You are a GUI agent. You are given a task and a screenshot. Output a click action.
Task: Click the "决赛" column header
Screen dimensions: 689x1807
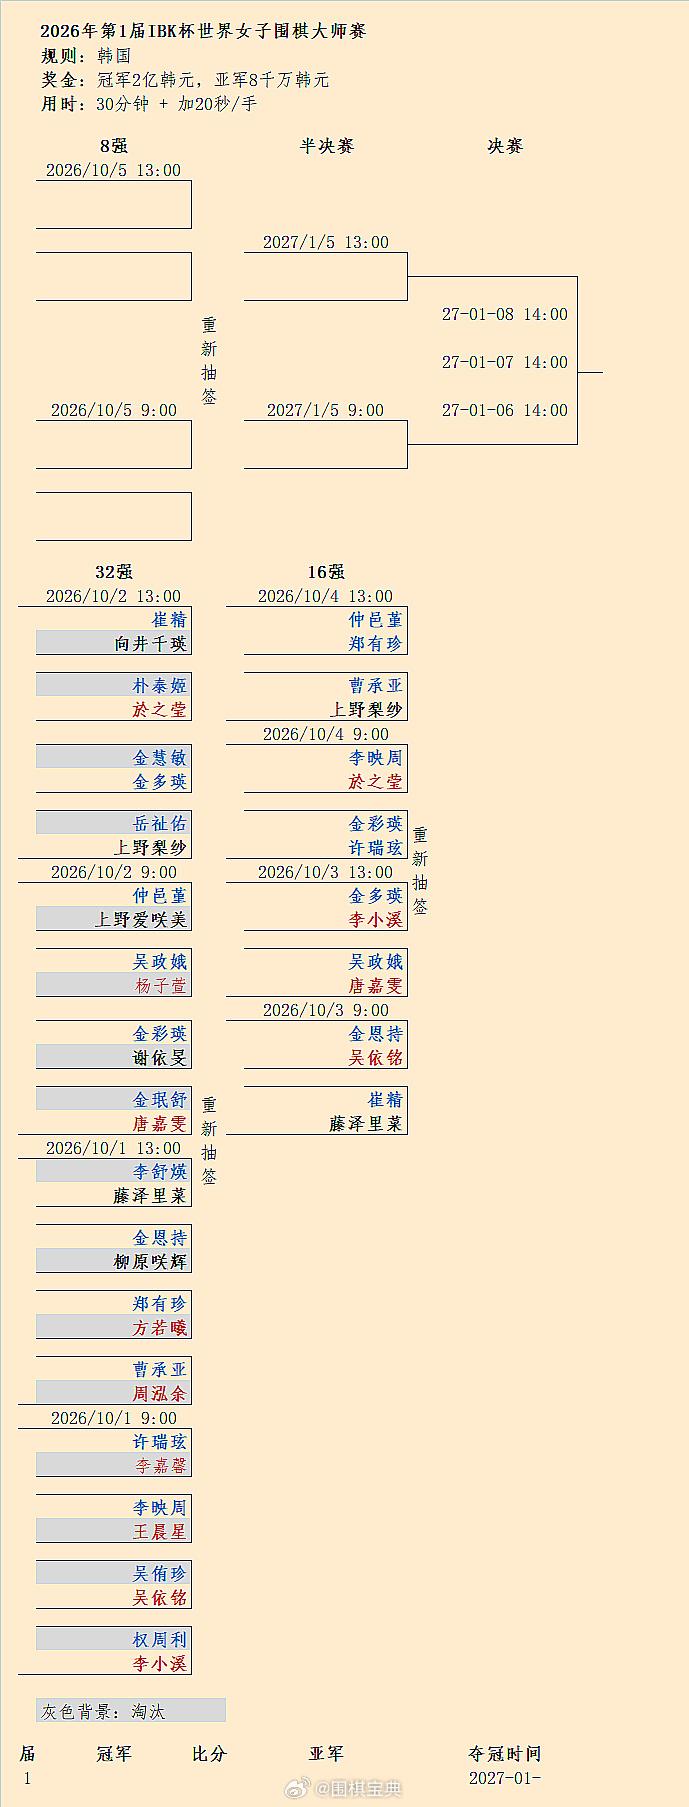point(505,146)
